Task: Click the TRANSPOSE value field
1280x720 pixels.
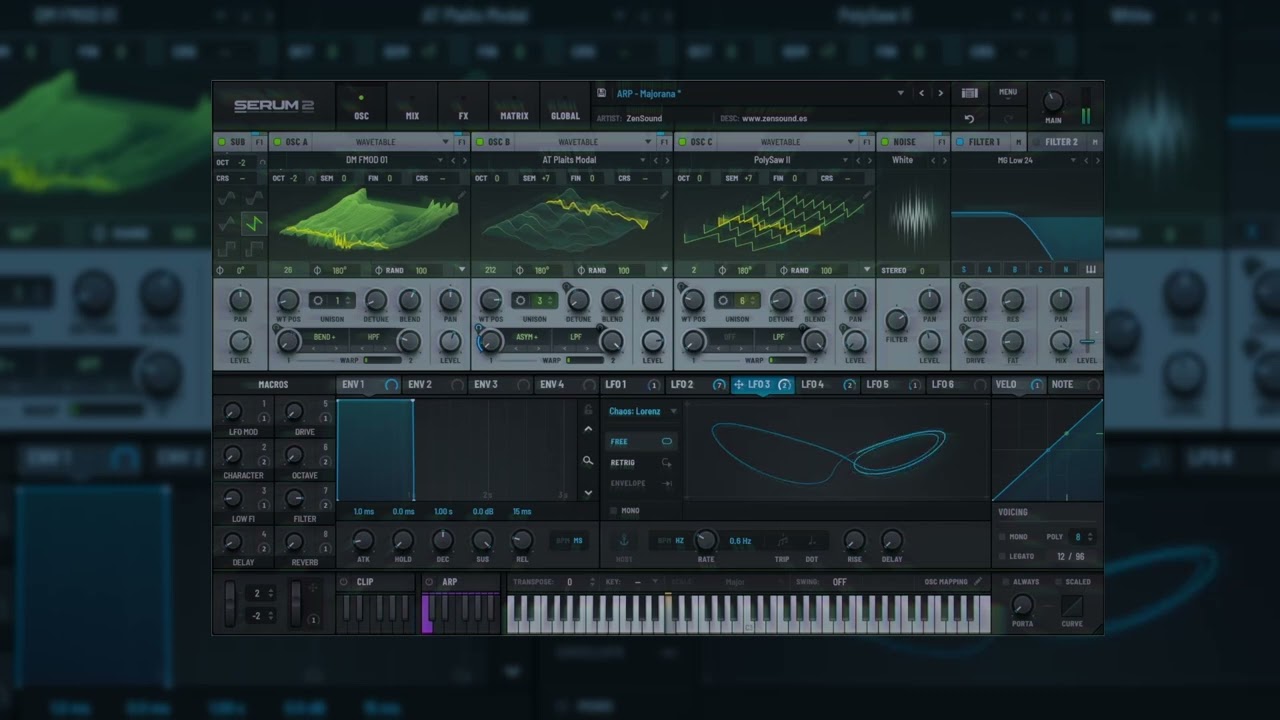Action: 568,582
